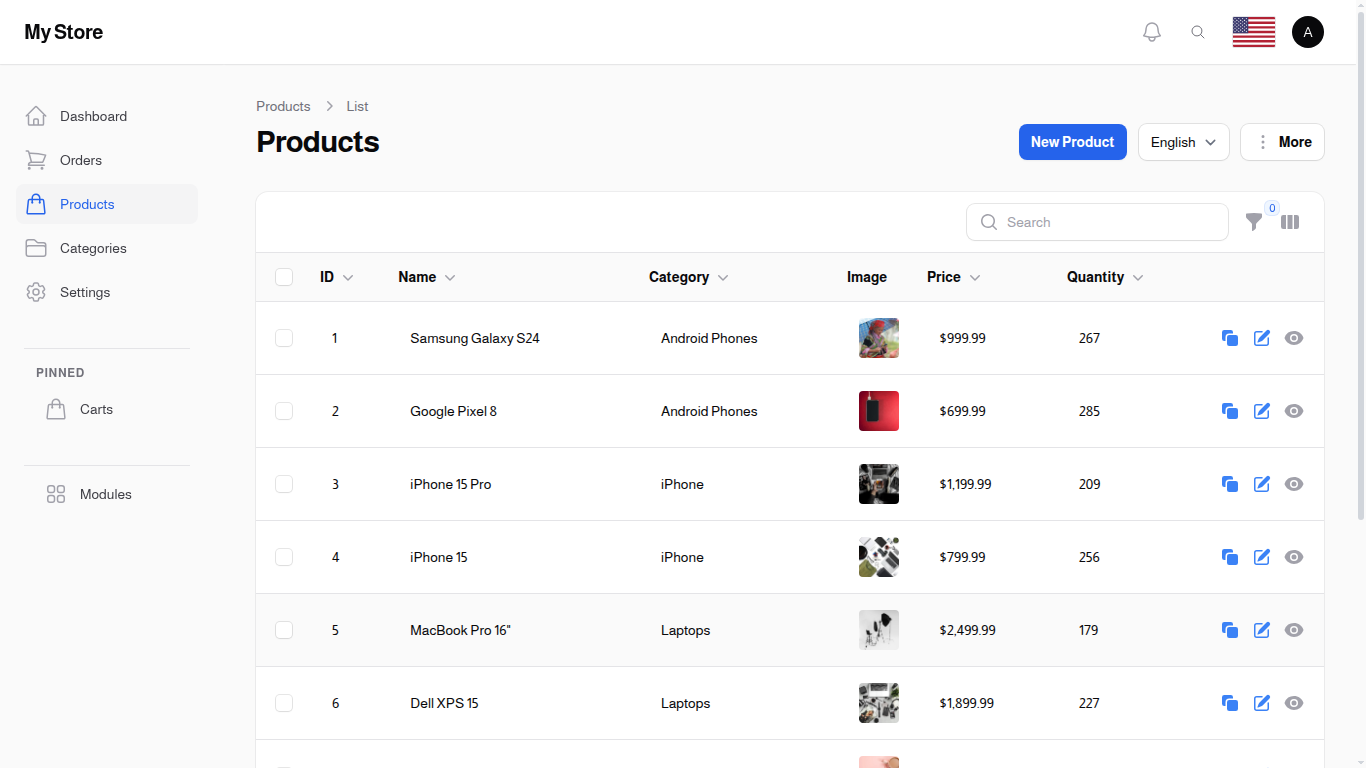The image size is (1366, 768).
Task: Select the checkbox for iPhone 15 Pro
Action: tap(284, 484)
